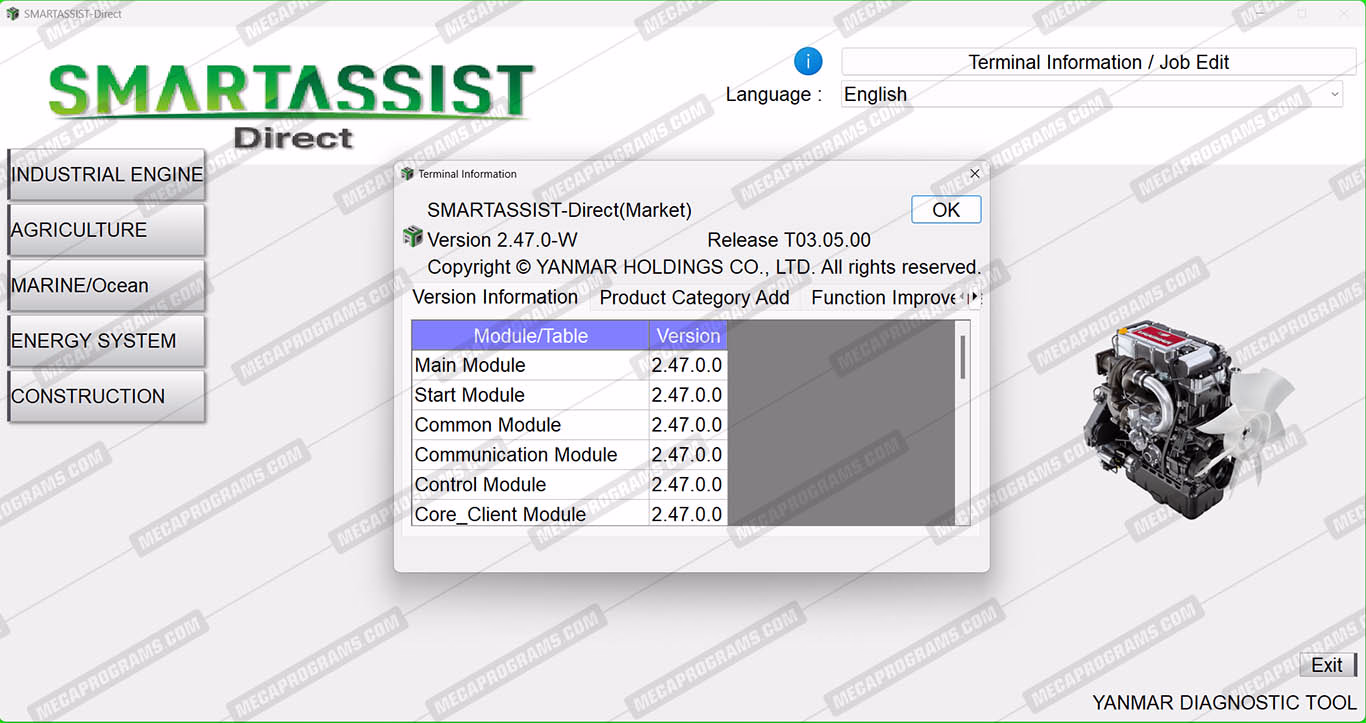Click the SMARTASSIST-Direct(Market) label
Image resolution: width=1366 pixels, height=723 pixels.
559,210
